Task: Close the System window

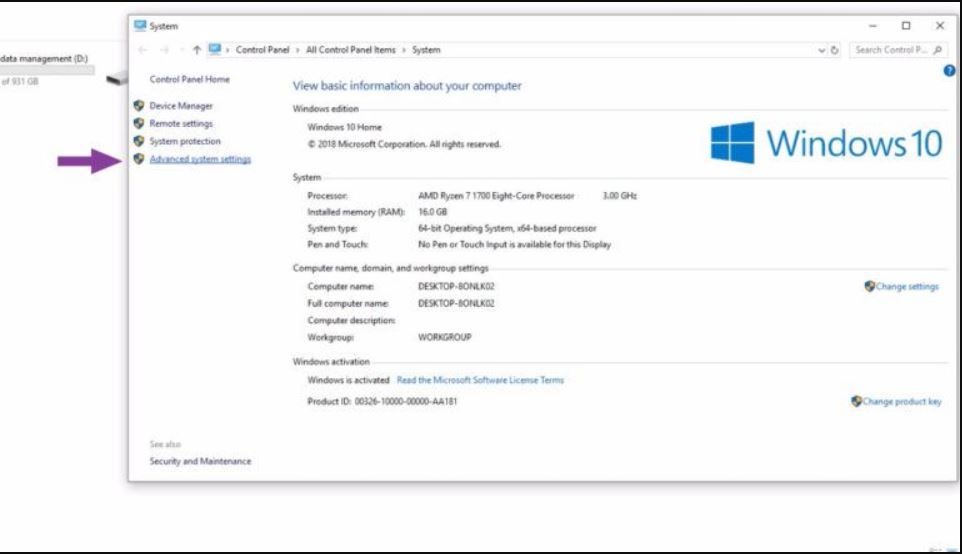Action: pos(940,26)
